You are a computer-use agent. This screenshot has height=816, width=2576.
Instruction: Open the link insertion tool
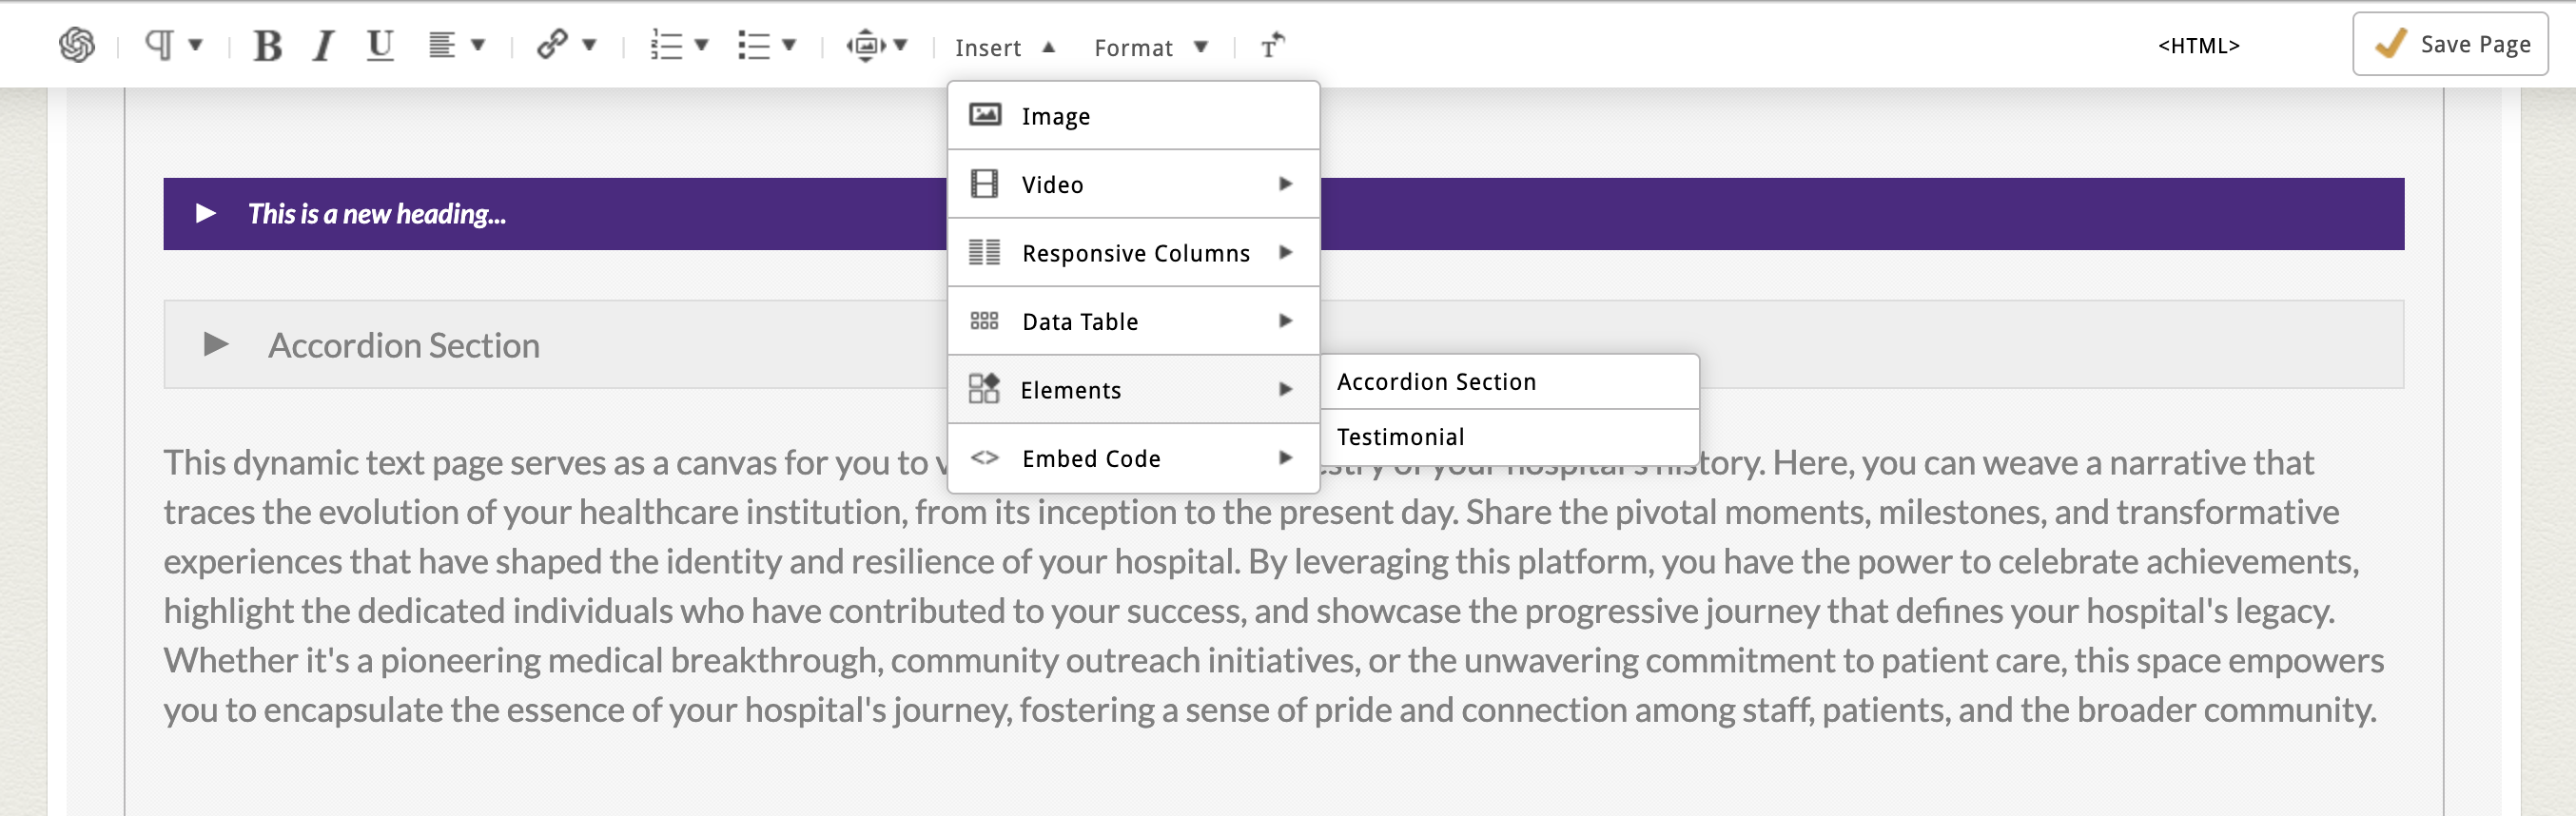click(x=553, y=45)
